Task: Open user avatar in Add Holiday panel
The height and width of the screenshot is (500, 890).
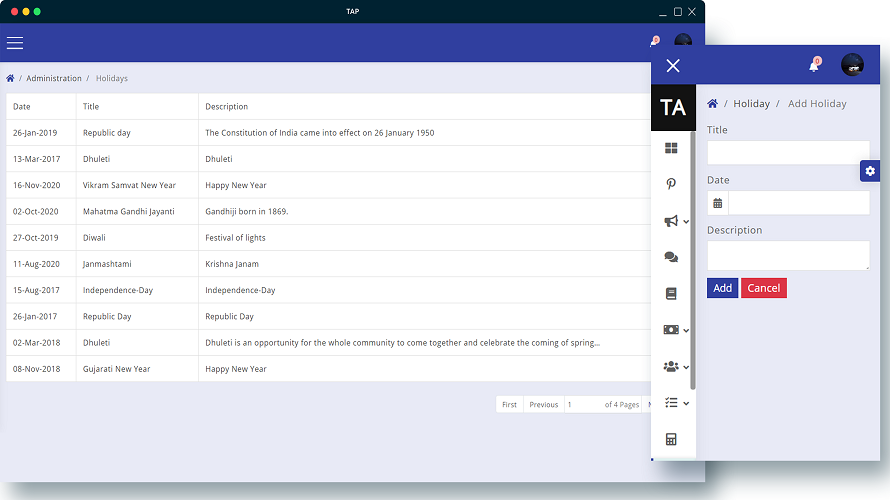Action: [x=852, y=65]
